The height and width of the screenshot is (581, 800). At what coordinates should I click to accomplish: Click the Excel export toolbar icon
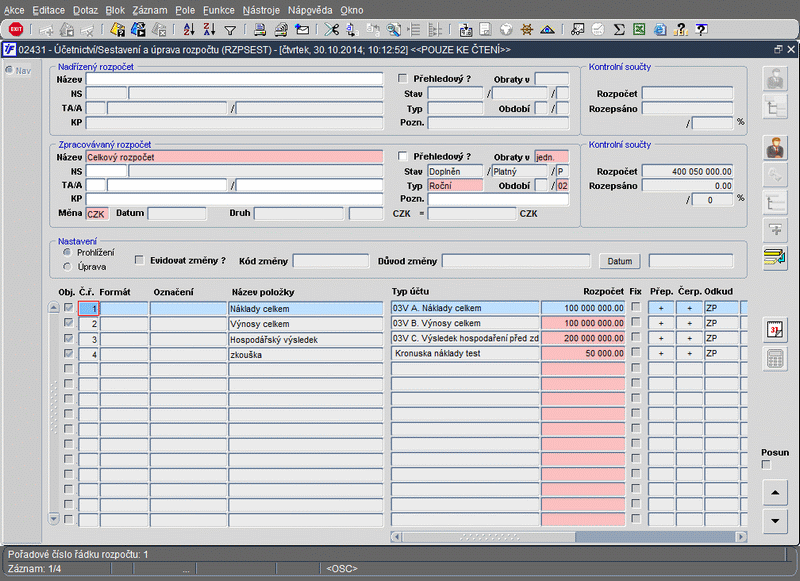point(638,29)
